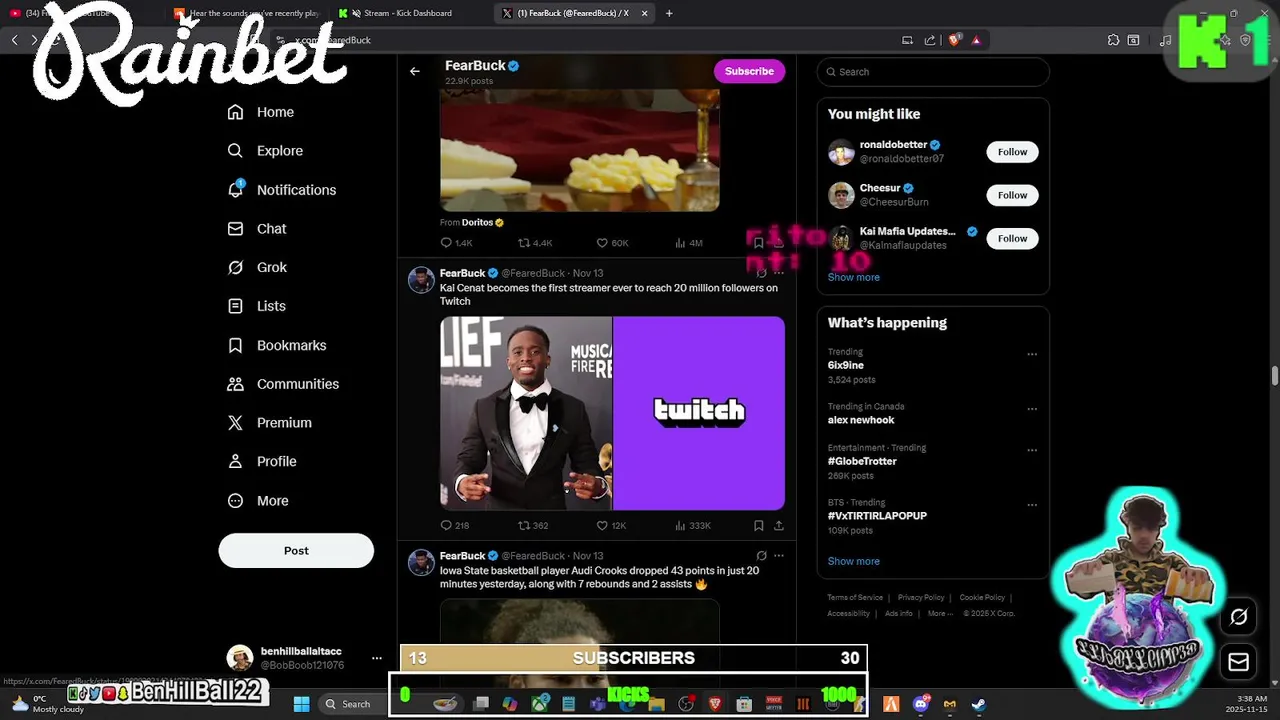This screenshot has height=720, width=1280.
Task: Share the Kai Cenat Twitch post
Action: 778,525
